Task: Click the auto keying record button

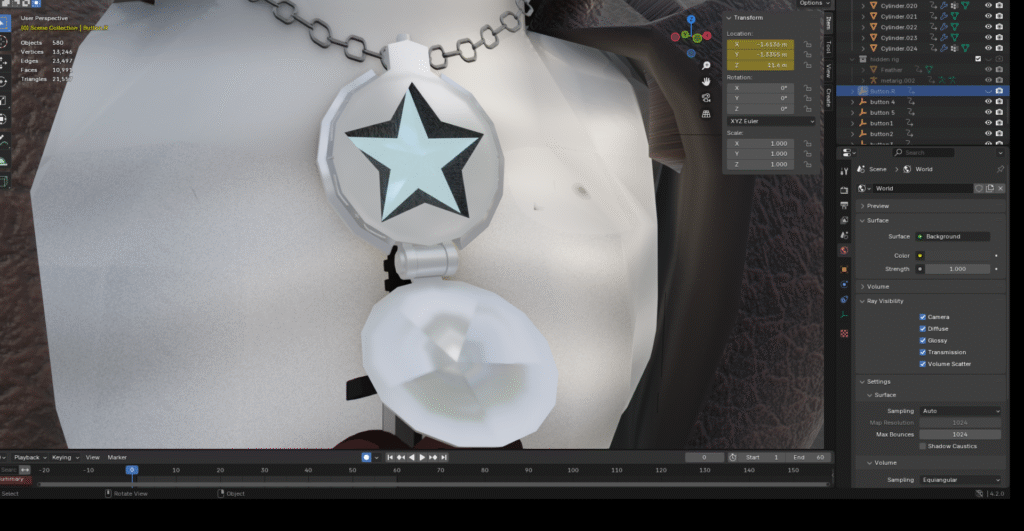Action: coord(366,457)
